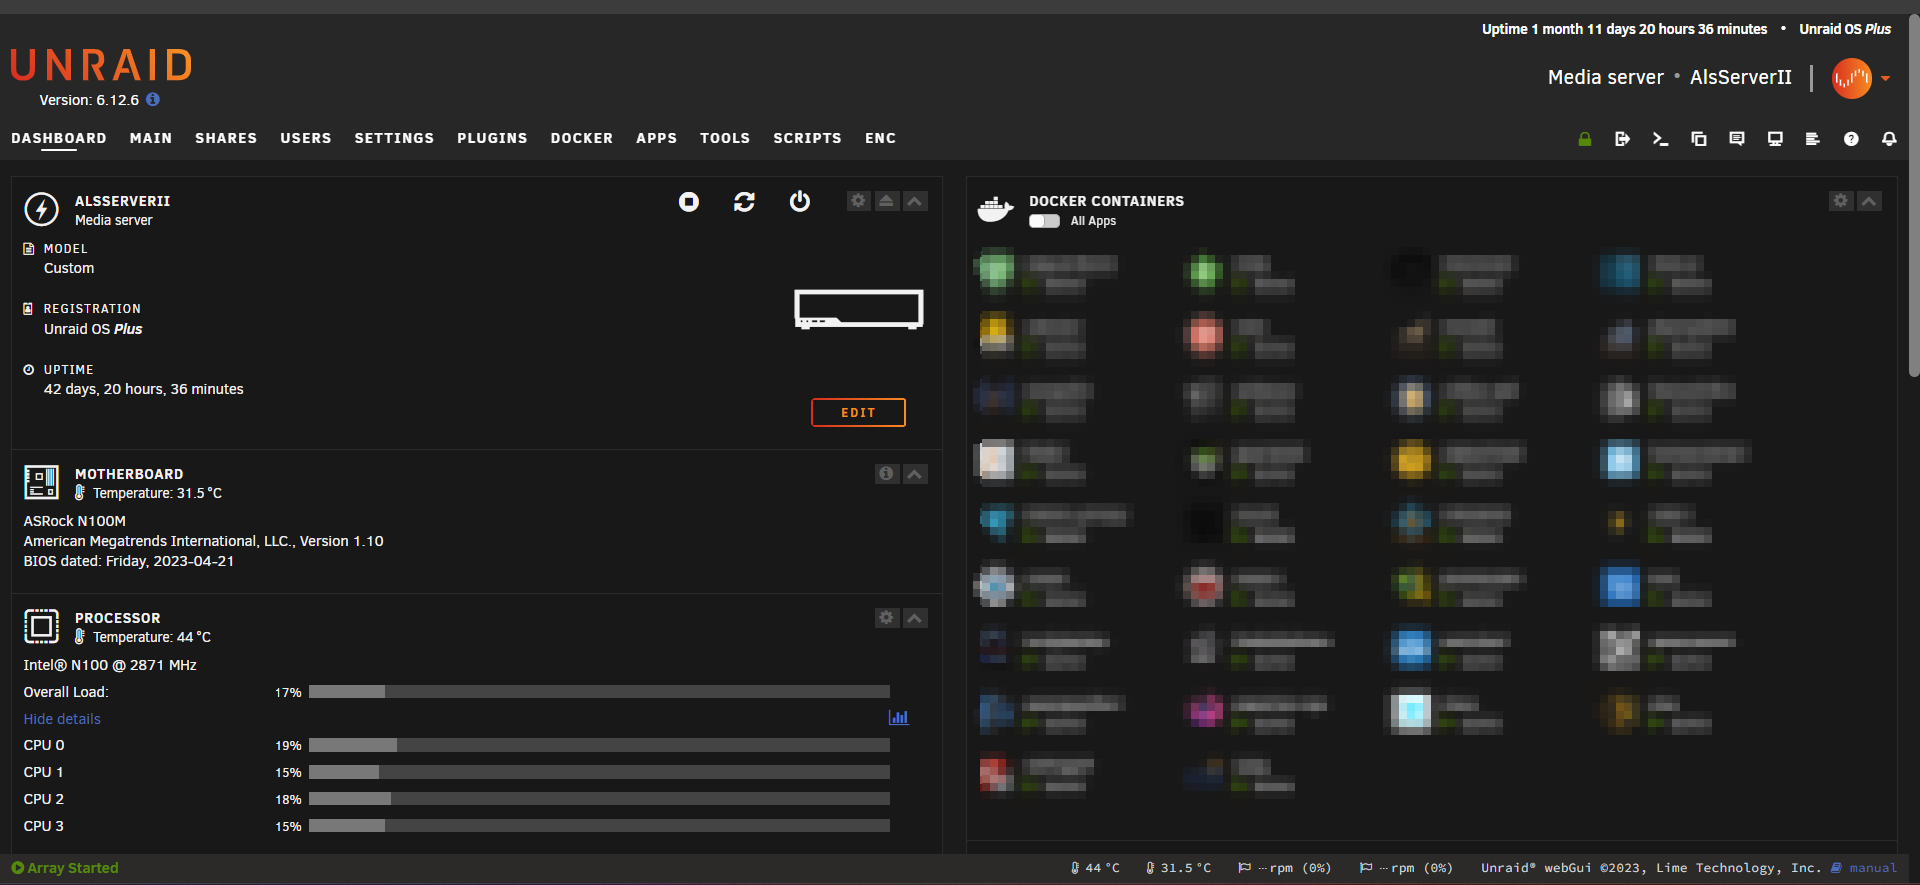Reboot the server using circular arrows icon

(744, 202)
